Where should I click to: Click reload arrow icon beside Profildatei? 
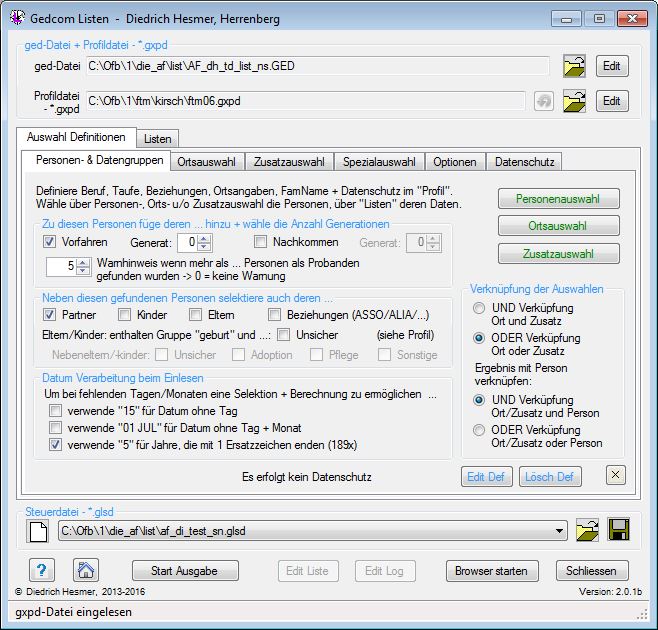[x=544, y=101]
